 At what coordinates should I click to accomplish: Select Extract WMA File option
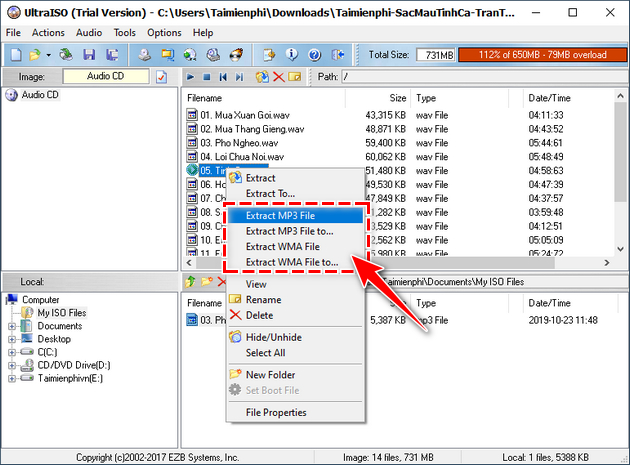296,247
